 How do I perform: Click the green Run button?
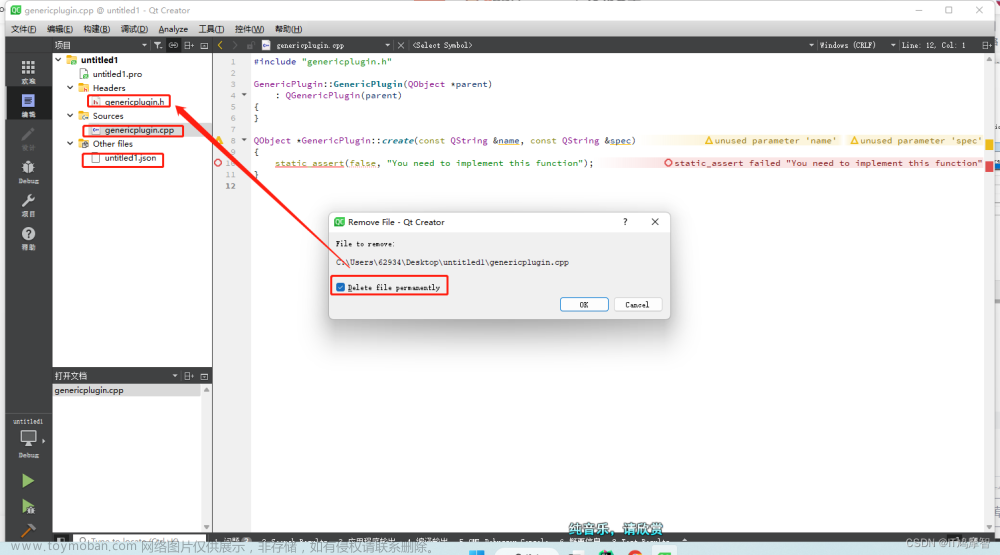click(27, 480)
